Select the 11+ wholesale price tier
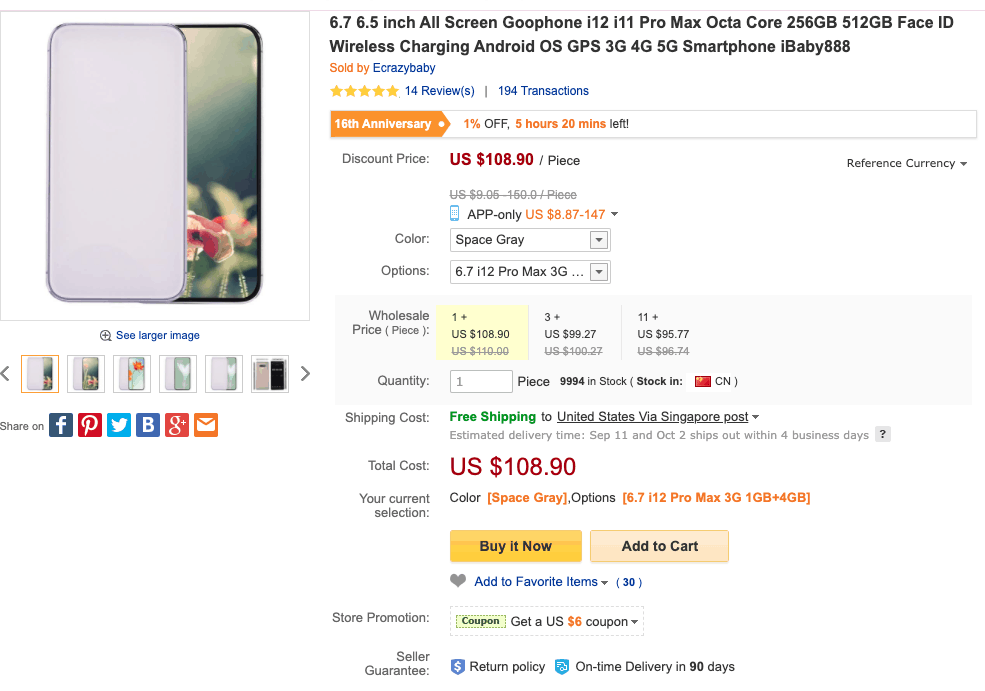 665,334
